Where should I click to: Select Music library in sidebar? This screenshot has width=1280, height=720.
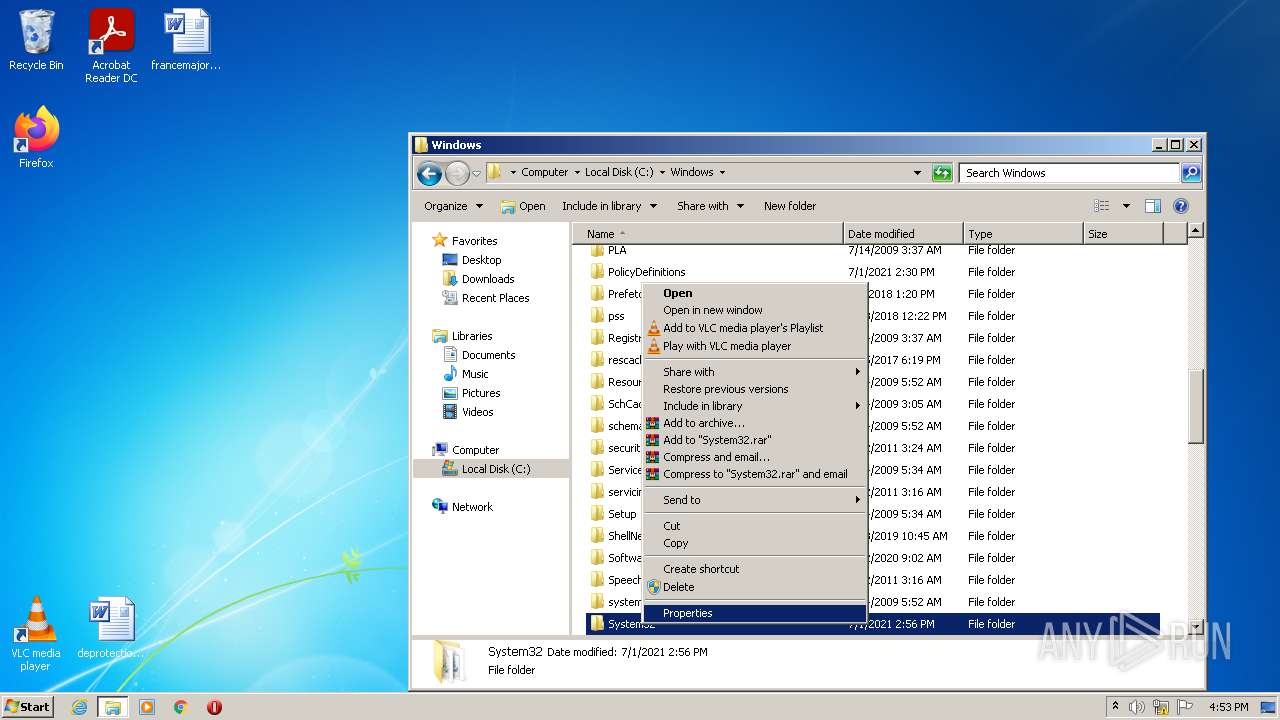(465, 374)
